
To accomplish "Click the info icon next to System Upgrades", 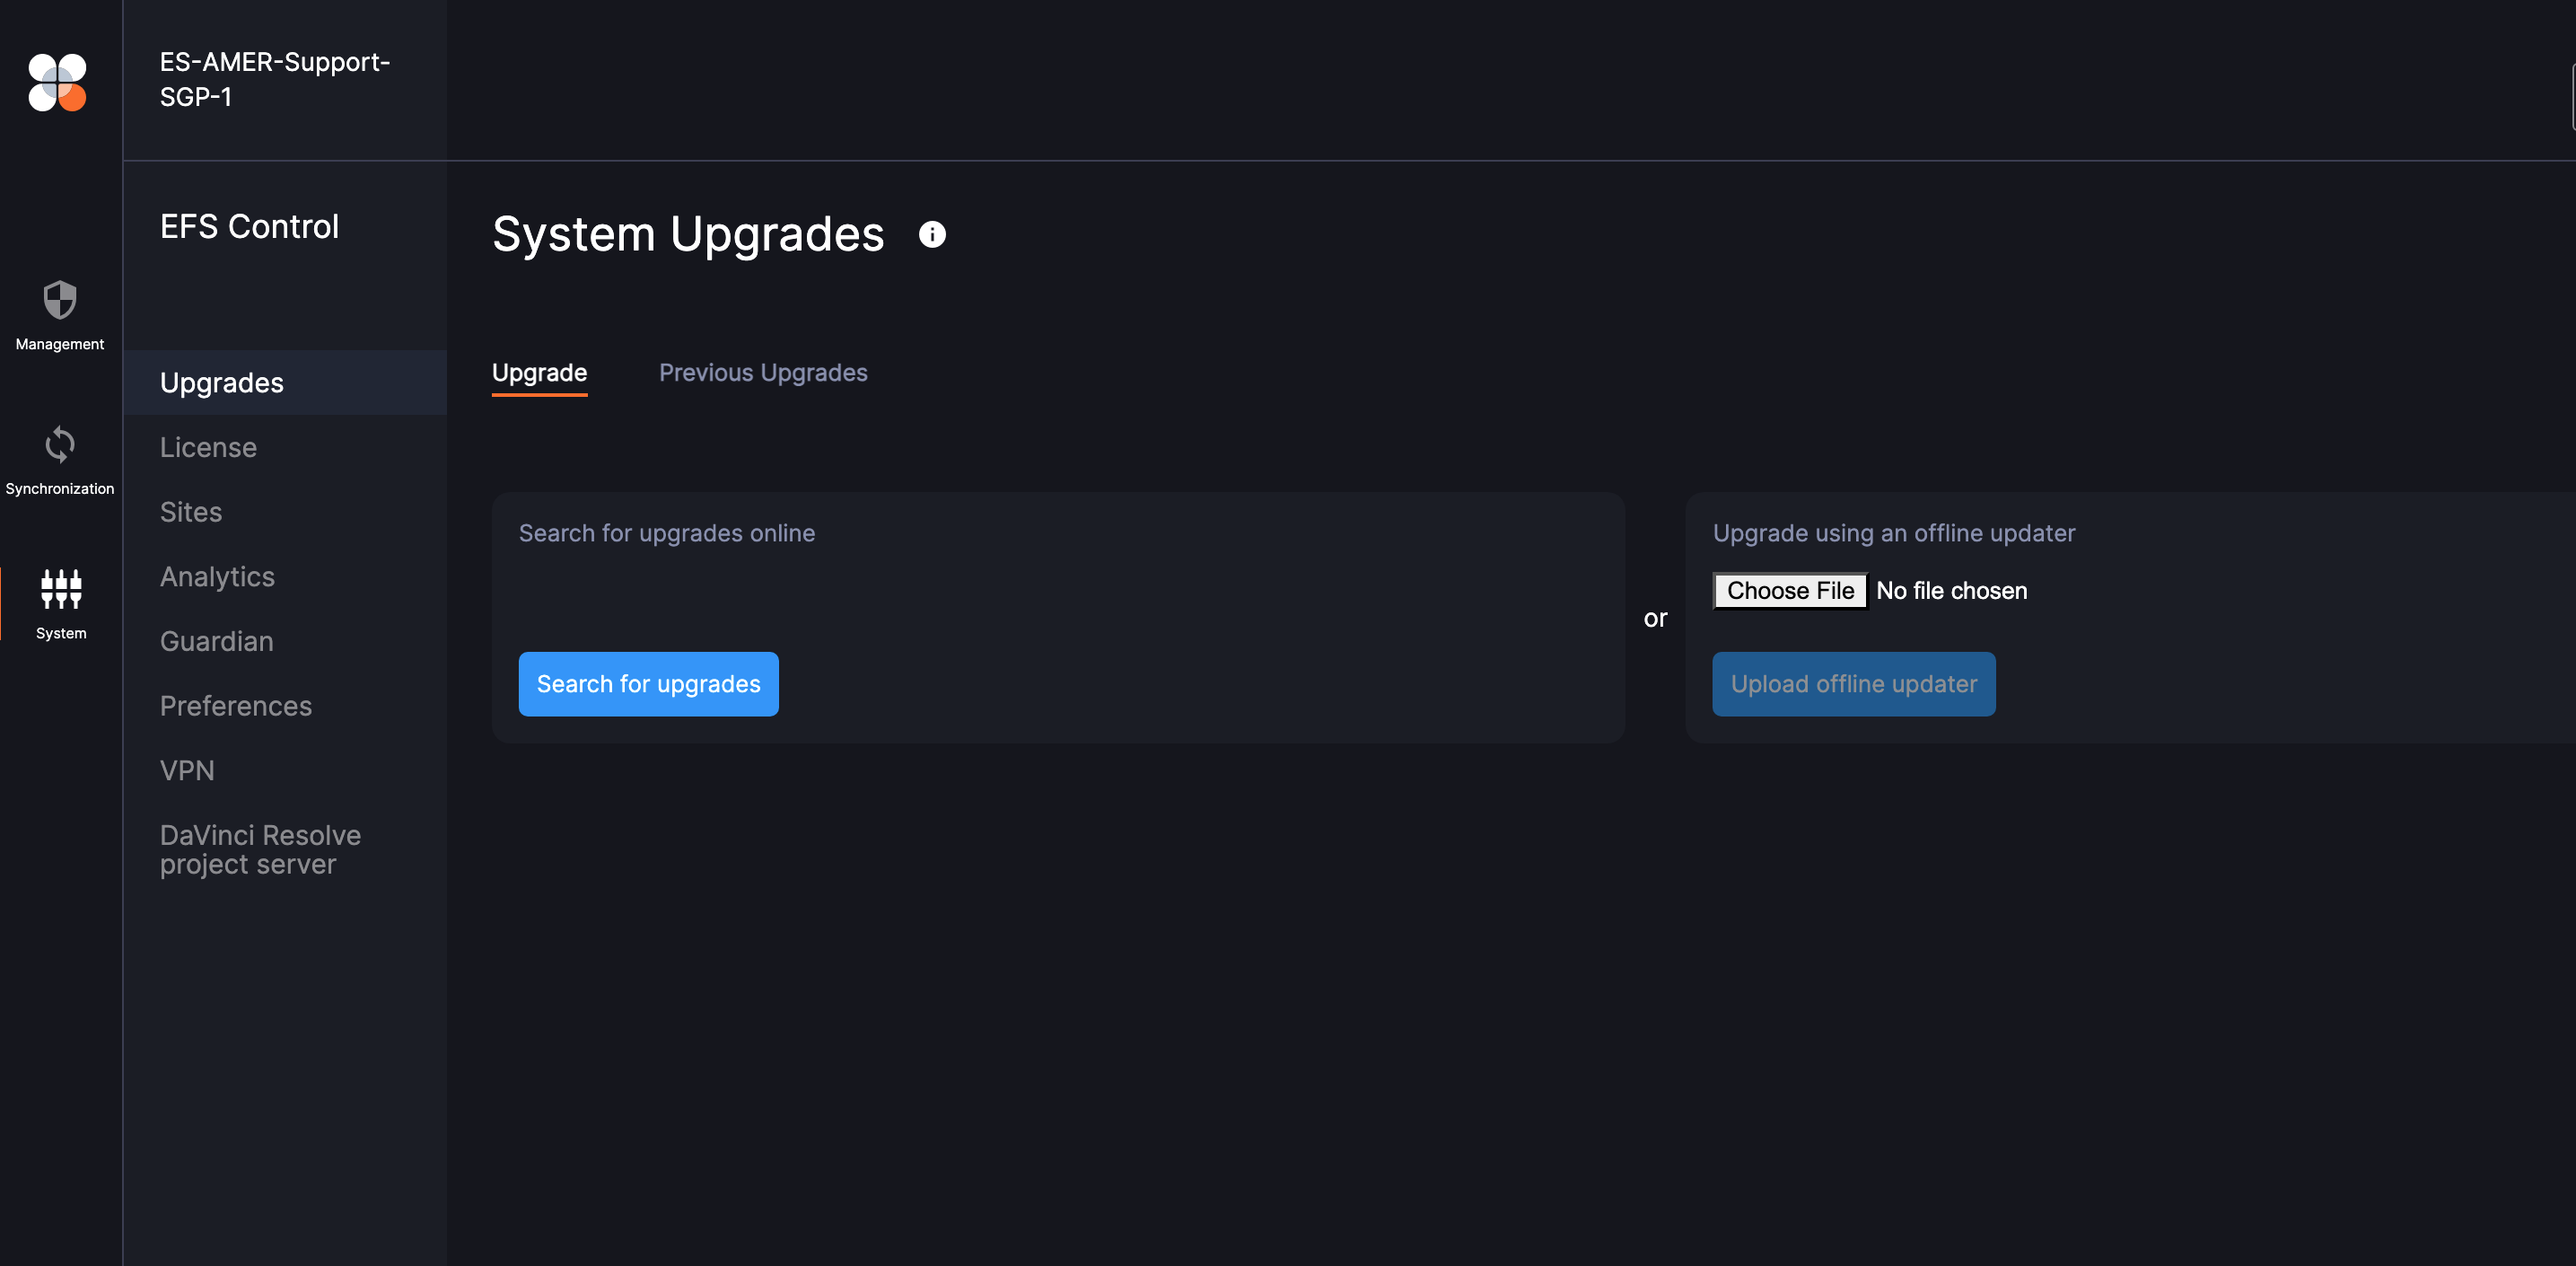I will point(933,234).
